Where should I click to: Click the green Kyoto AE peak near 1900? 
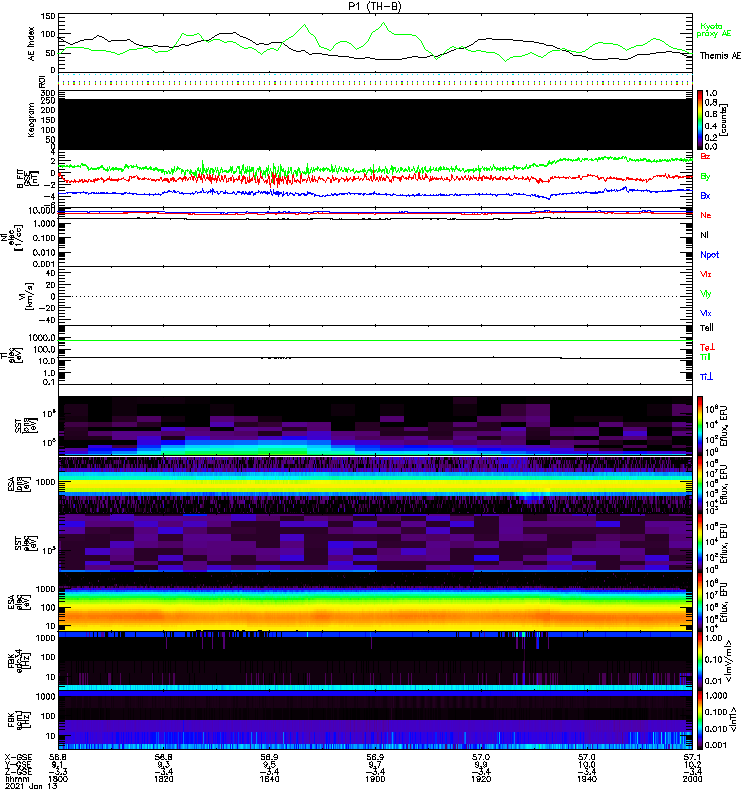pyautogui.click(x=384, y=23)
